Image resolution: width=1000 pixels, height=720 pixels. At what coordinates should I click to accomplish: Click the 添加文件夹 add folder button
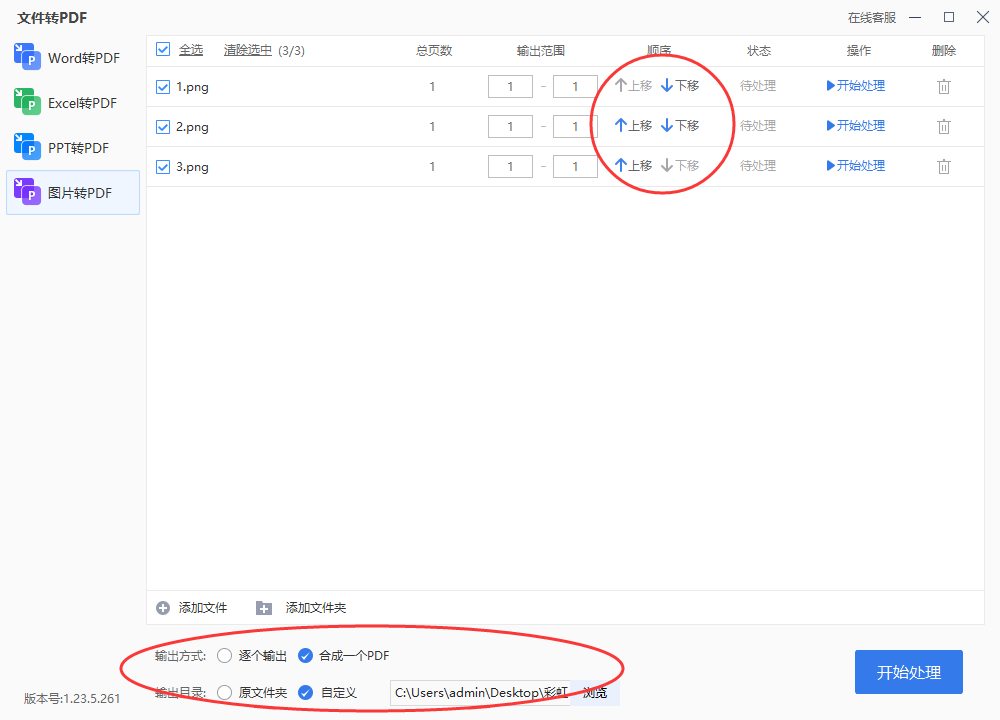click(x=301, y=608)
